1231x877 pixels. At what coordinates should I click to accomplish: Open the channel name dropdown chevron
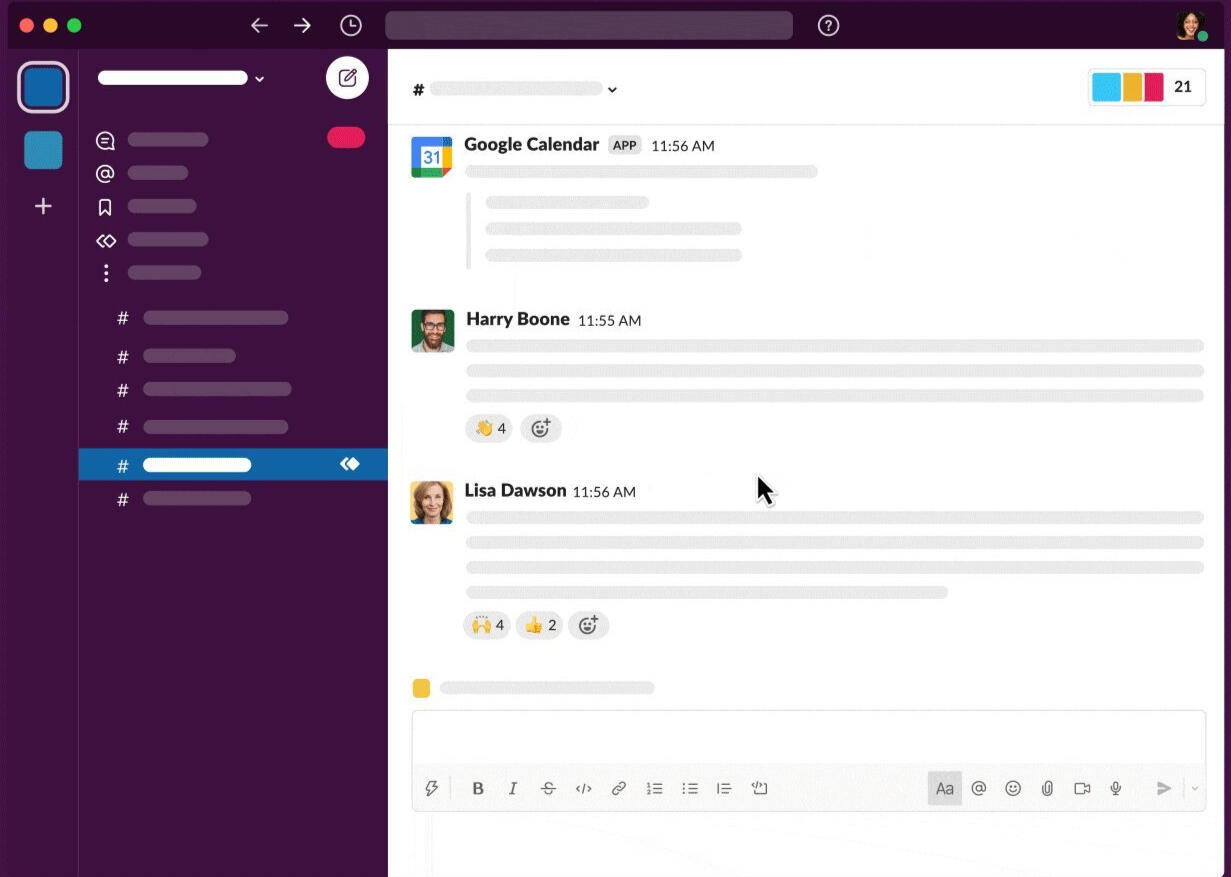tap(612, 90)
